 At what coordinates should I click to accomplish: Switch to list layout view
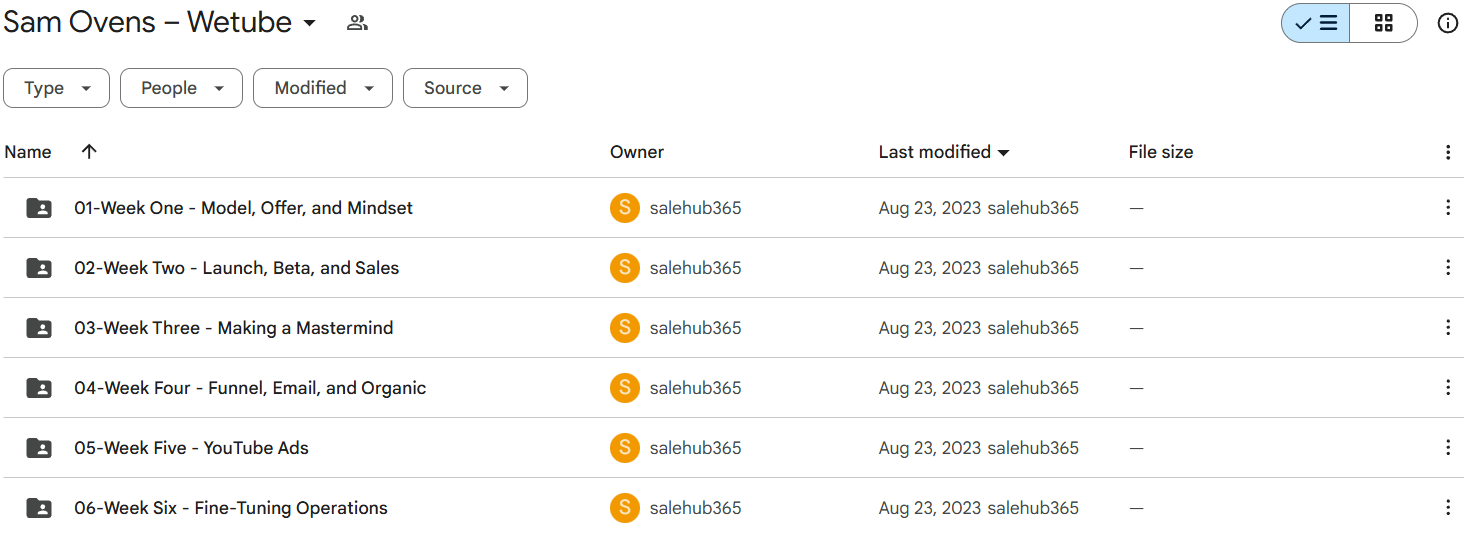point(1315,23)
